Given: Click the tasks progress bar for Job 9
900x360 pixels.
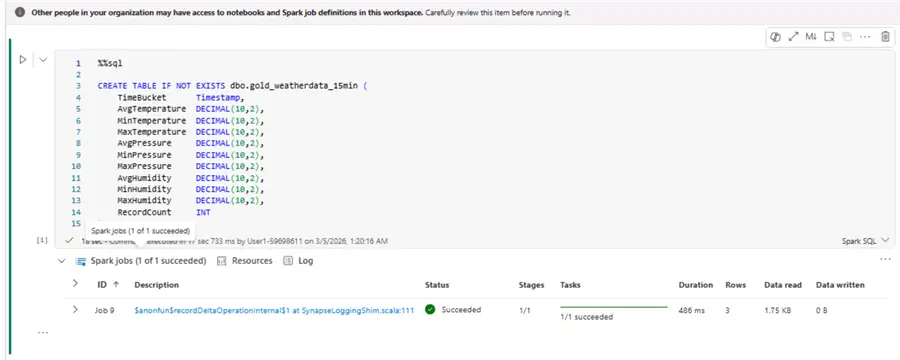Looking at the screenshot, I should pyautogui.click(x=614, y=307).
